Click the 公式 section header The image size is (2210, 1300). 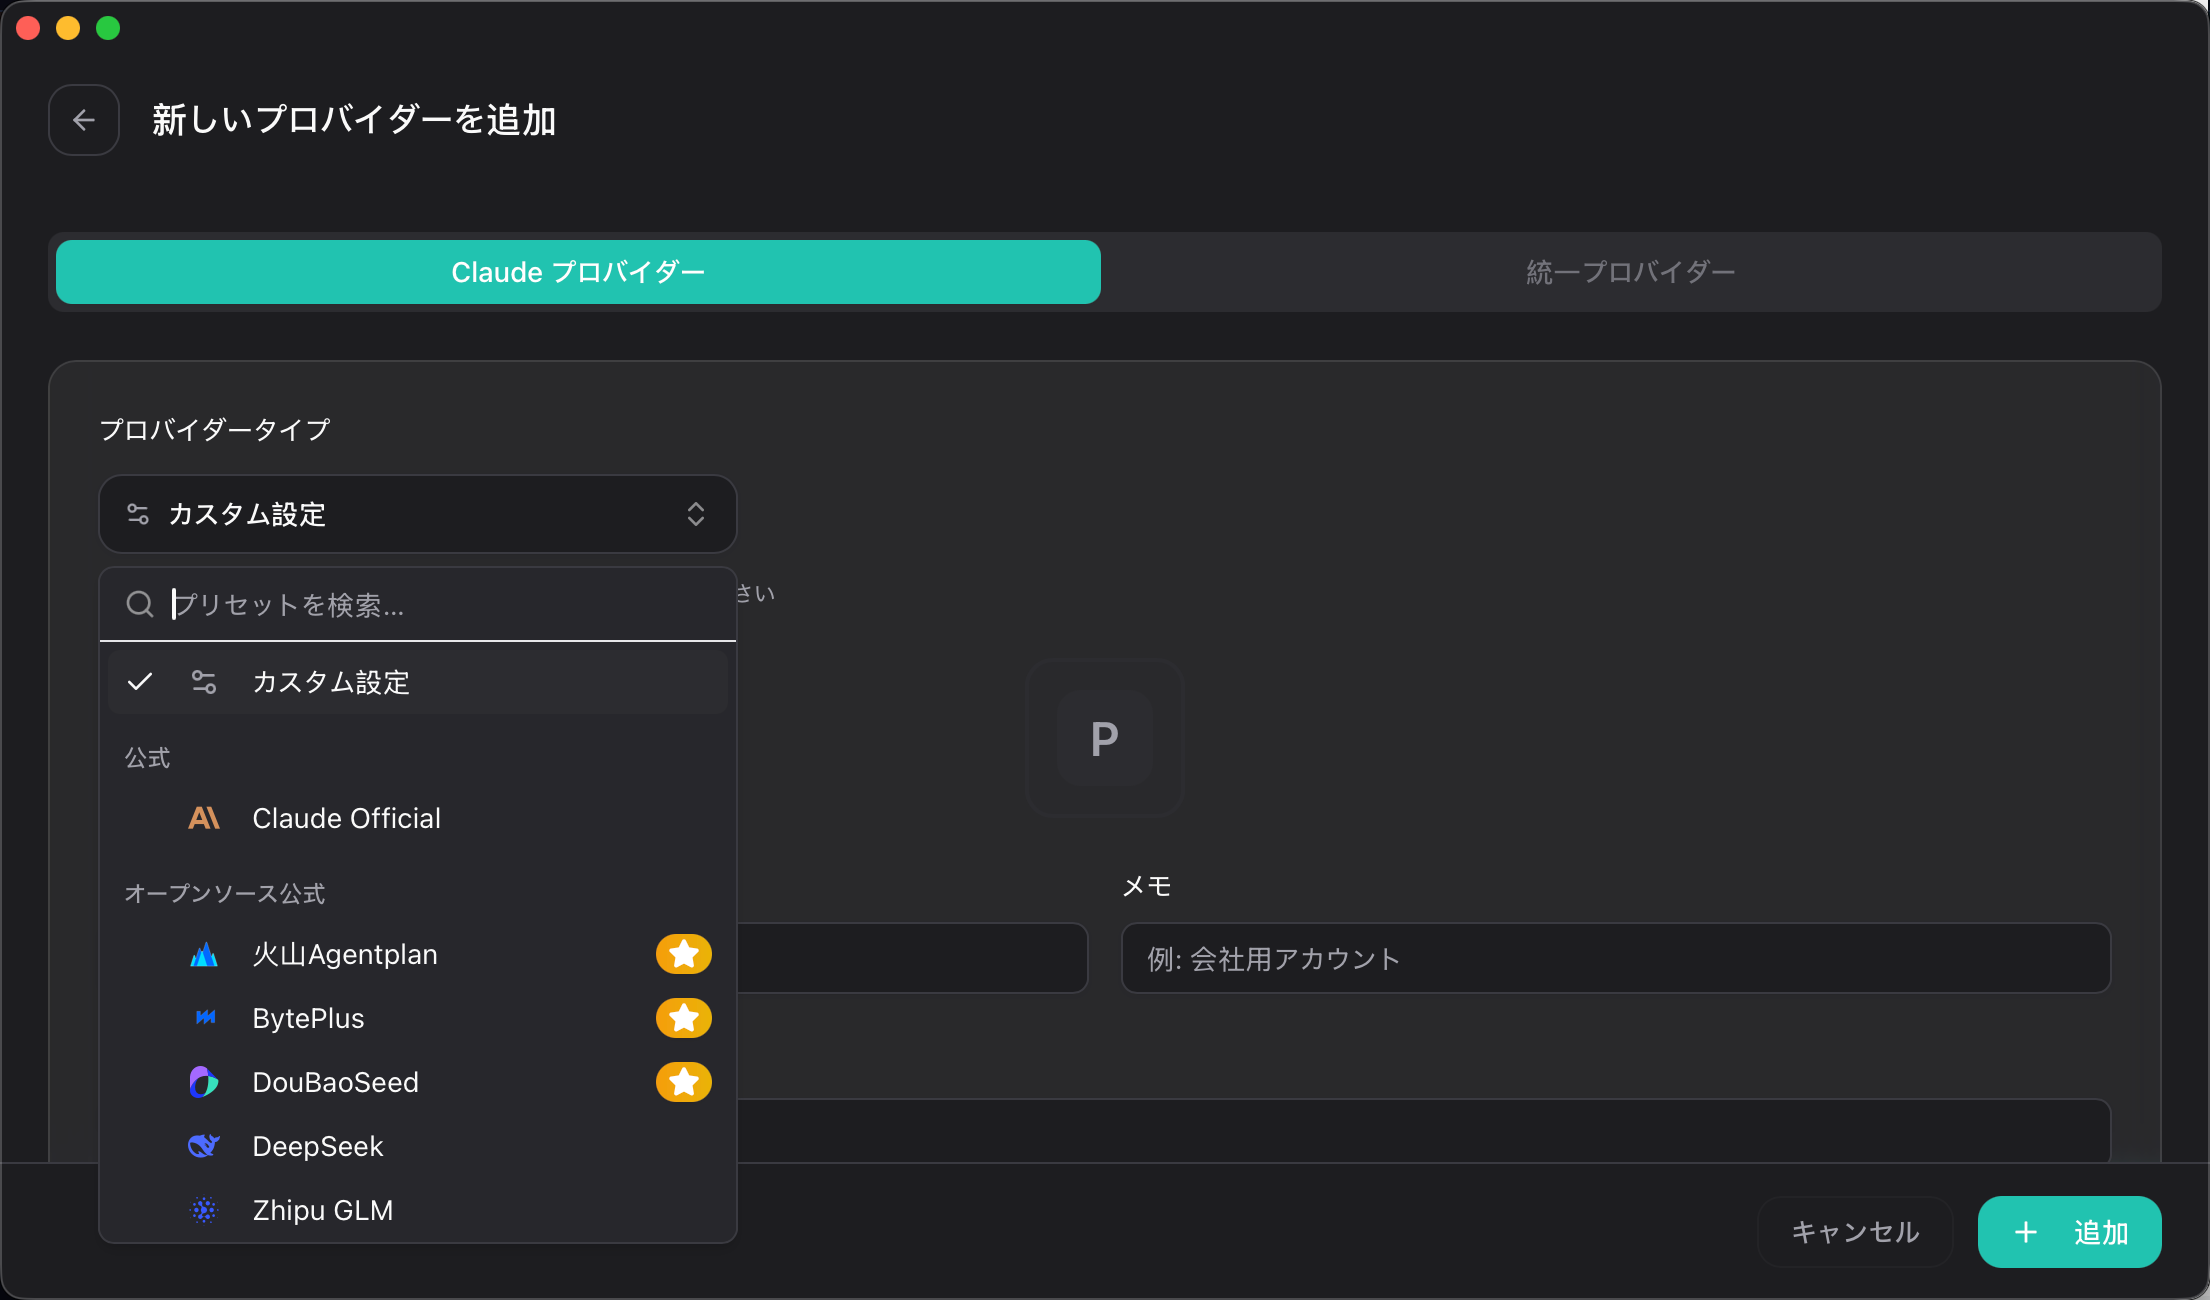[147, 758]
